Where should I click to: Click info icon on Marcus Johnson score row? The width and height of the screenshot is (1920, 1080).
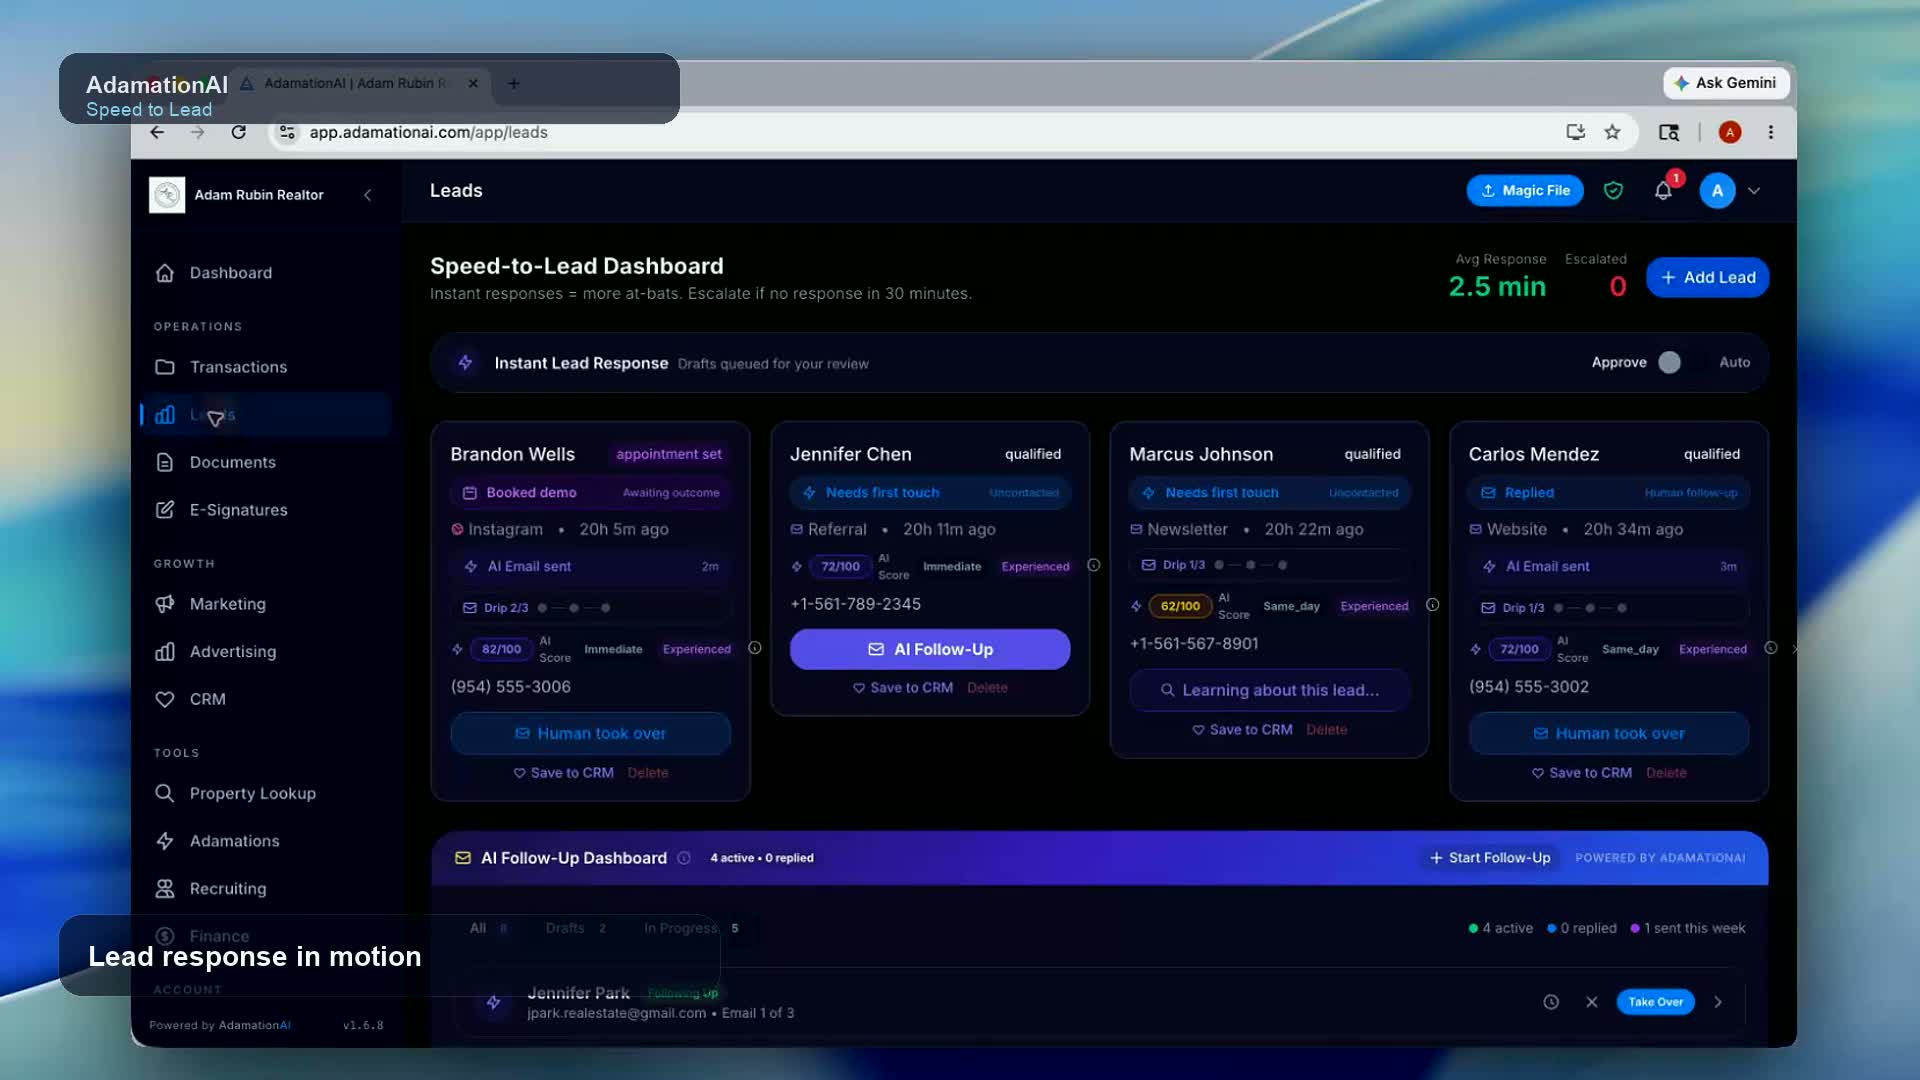[x=1432, y=605]
